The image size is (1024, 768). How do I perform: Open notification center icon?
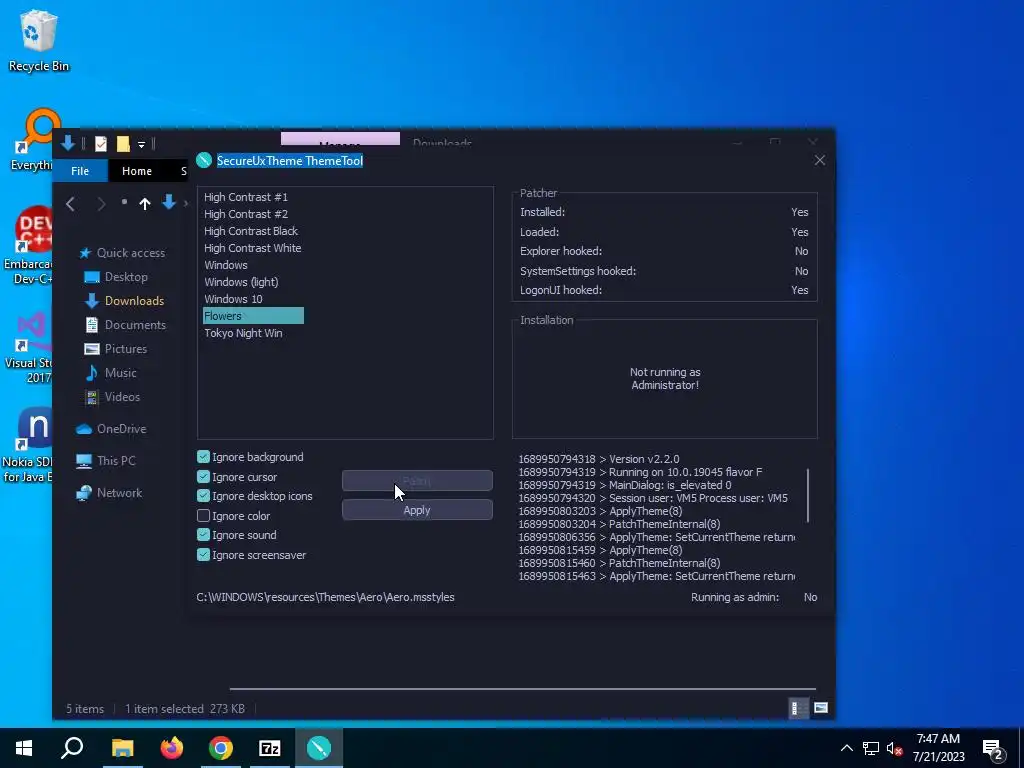993,749
